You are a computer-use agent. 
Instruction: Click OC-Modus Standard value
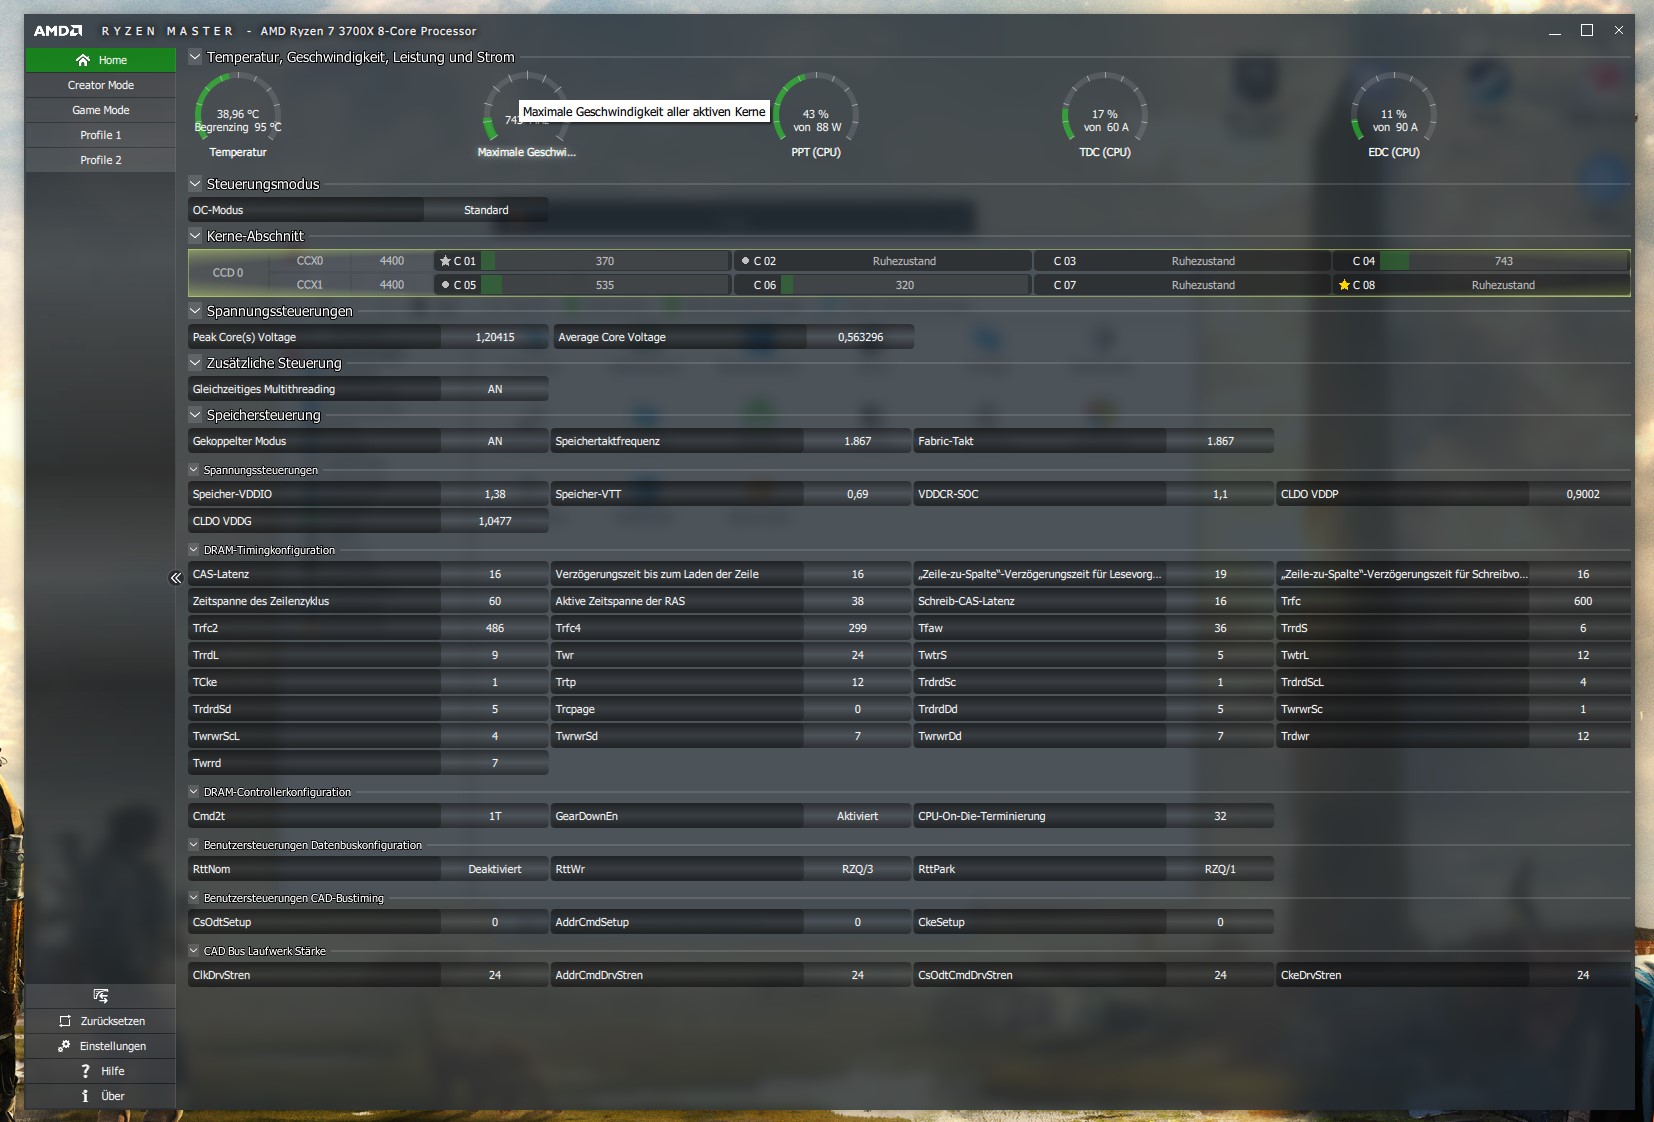click(486, 210)
